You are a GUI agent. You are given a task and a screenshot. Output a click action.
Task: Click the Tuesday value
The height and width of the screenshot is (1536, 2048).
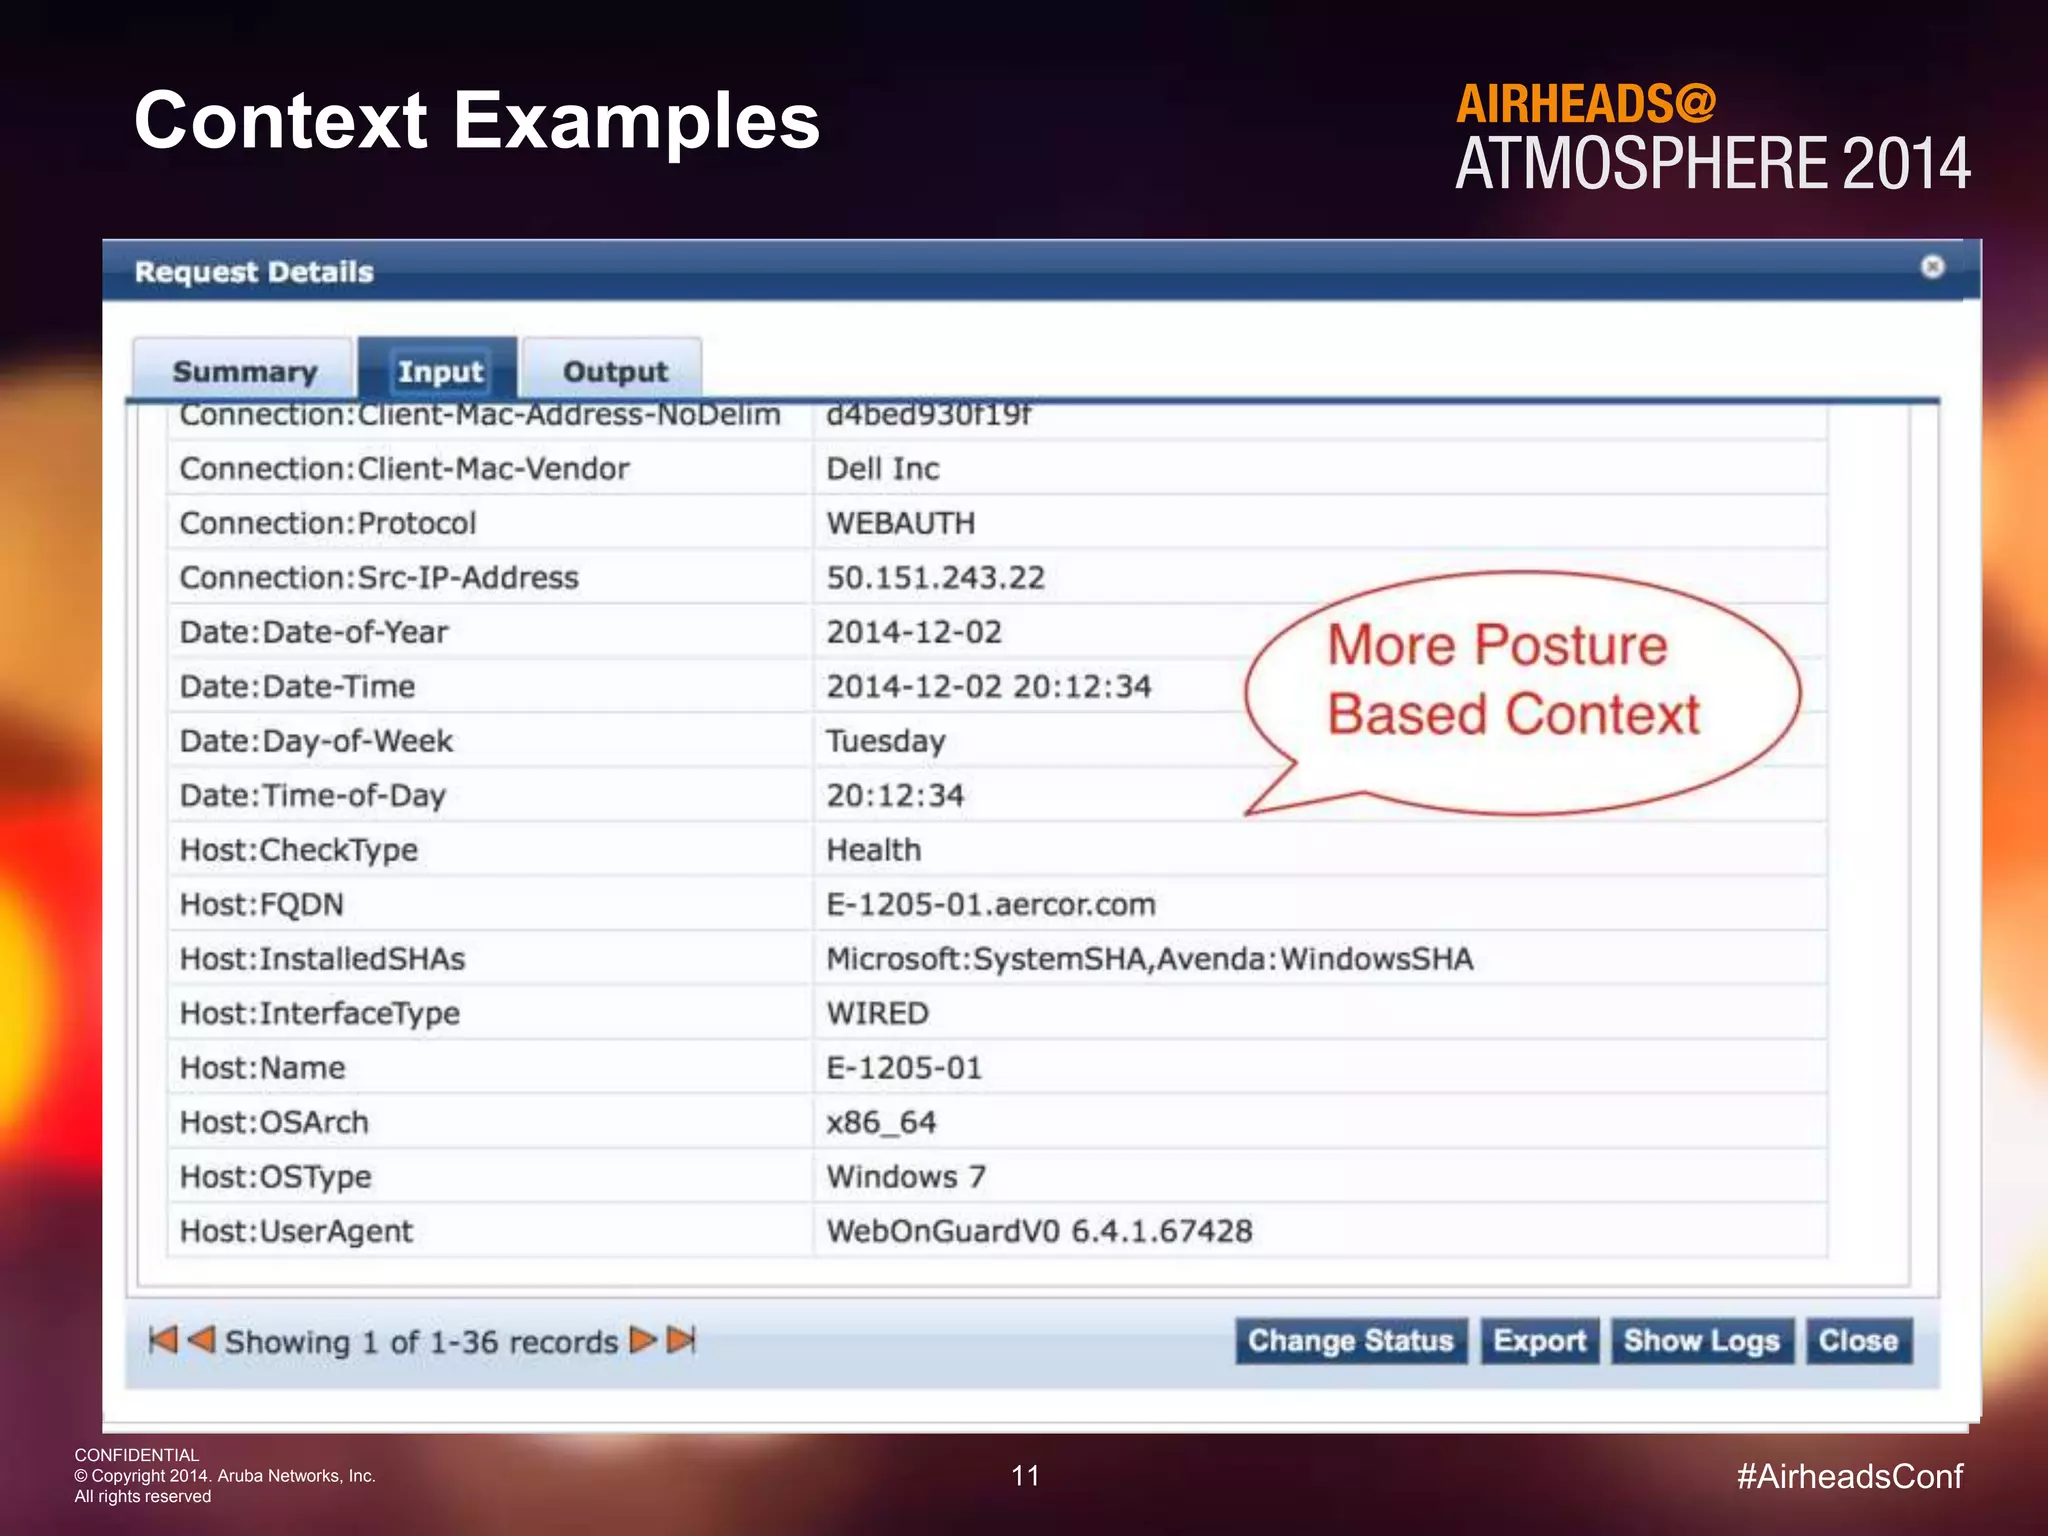point(886,741)
